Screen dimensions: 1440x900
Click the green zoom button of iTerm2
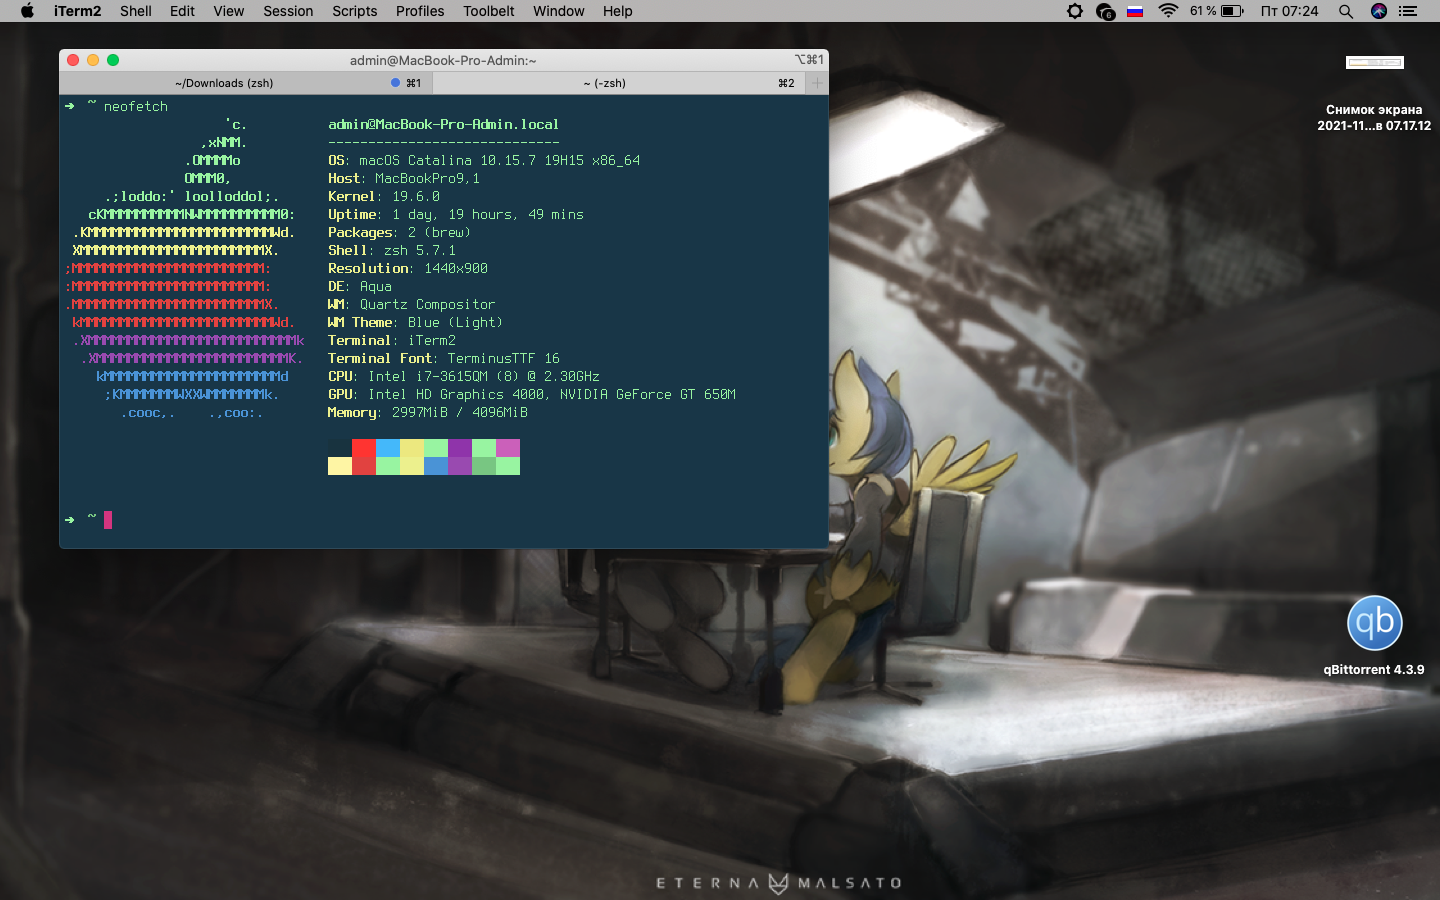[113, 60]
